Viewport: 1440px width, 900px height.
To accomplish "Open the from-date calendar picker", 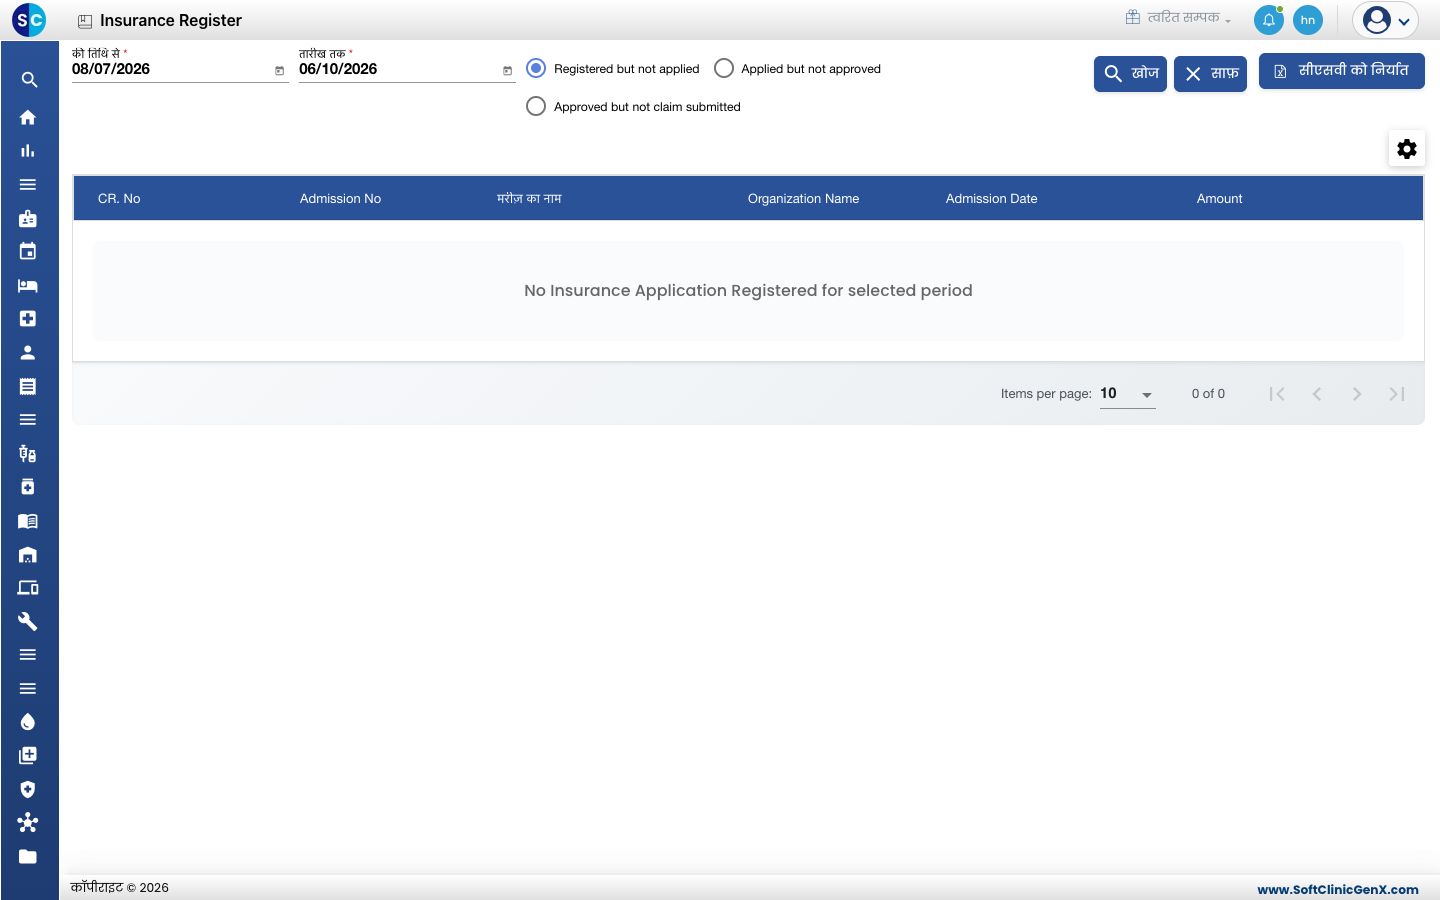I will pos(279,71).
